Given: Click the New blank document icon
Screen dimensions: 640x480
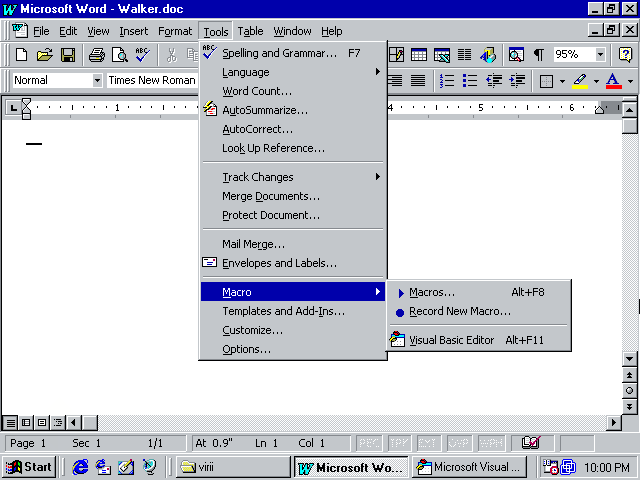Looking at the screenshot, I should (x=21, y=54).
